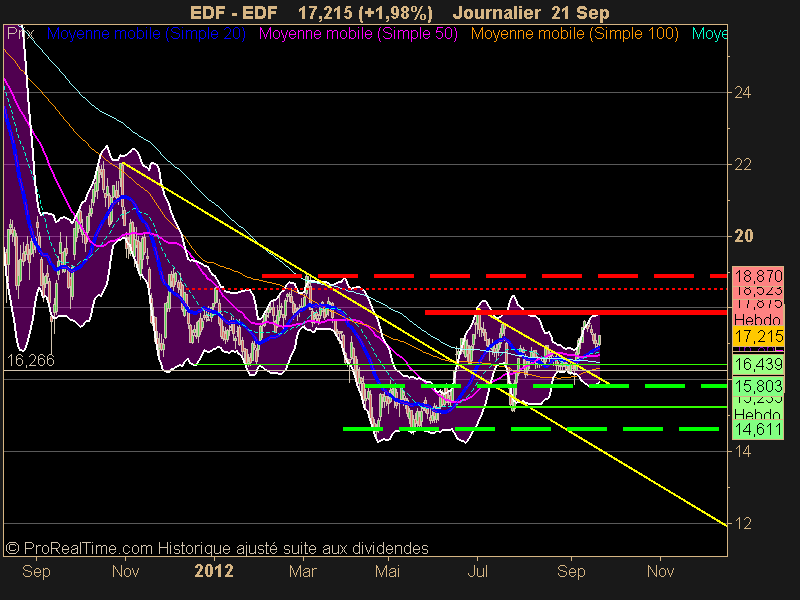Screen dimensions: 800x600
Task: Select the "16,266" low price annotation
Action: click(x=31, y=360)
